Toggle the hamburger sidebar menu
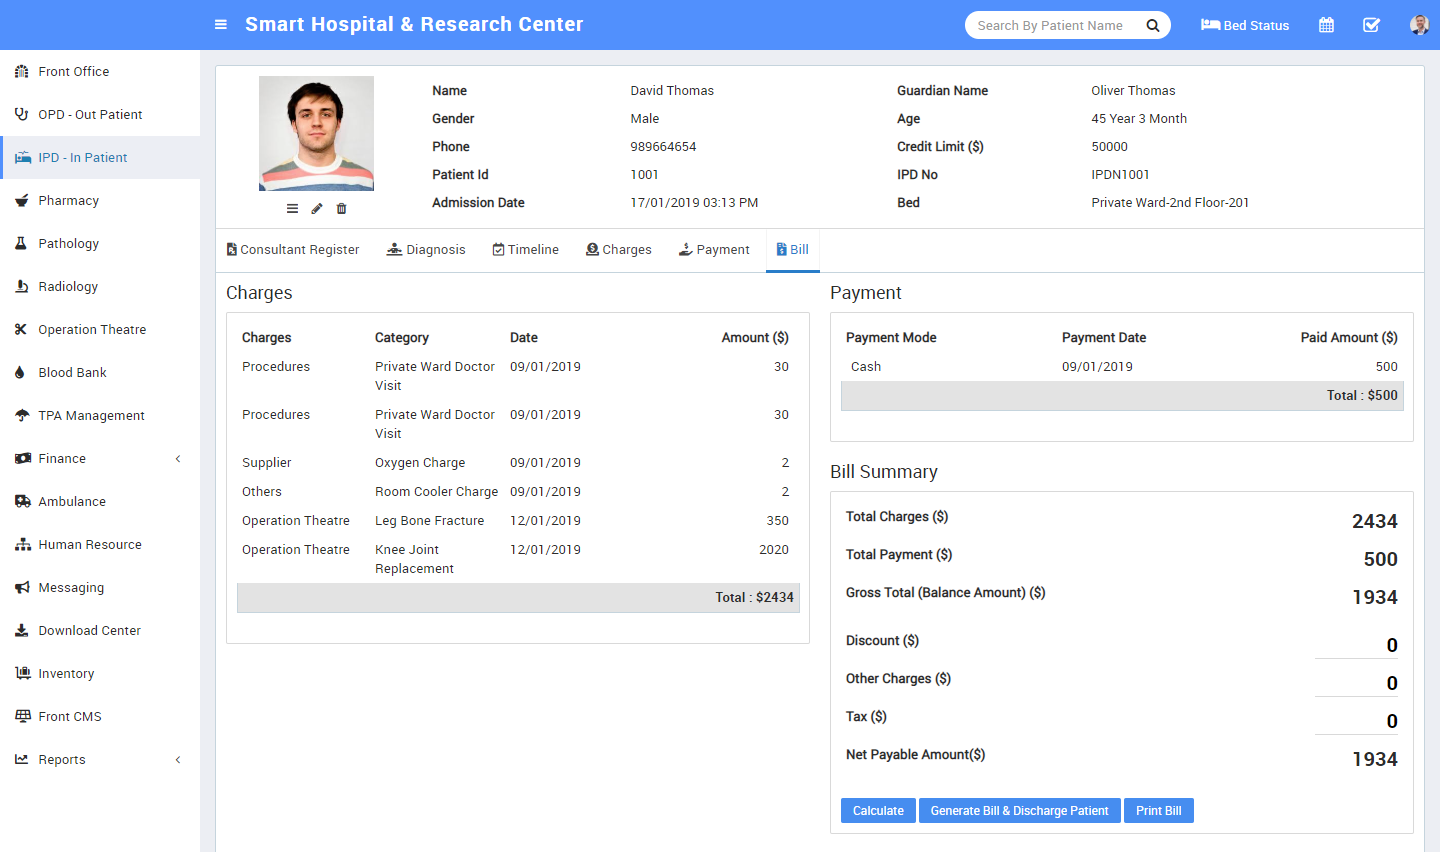This screenshot has width=1440, height=852. (221, 25)
